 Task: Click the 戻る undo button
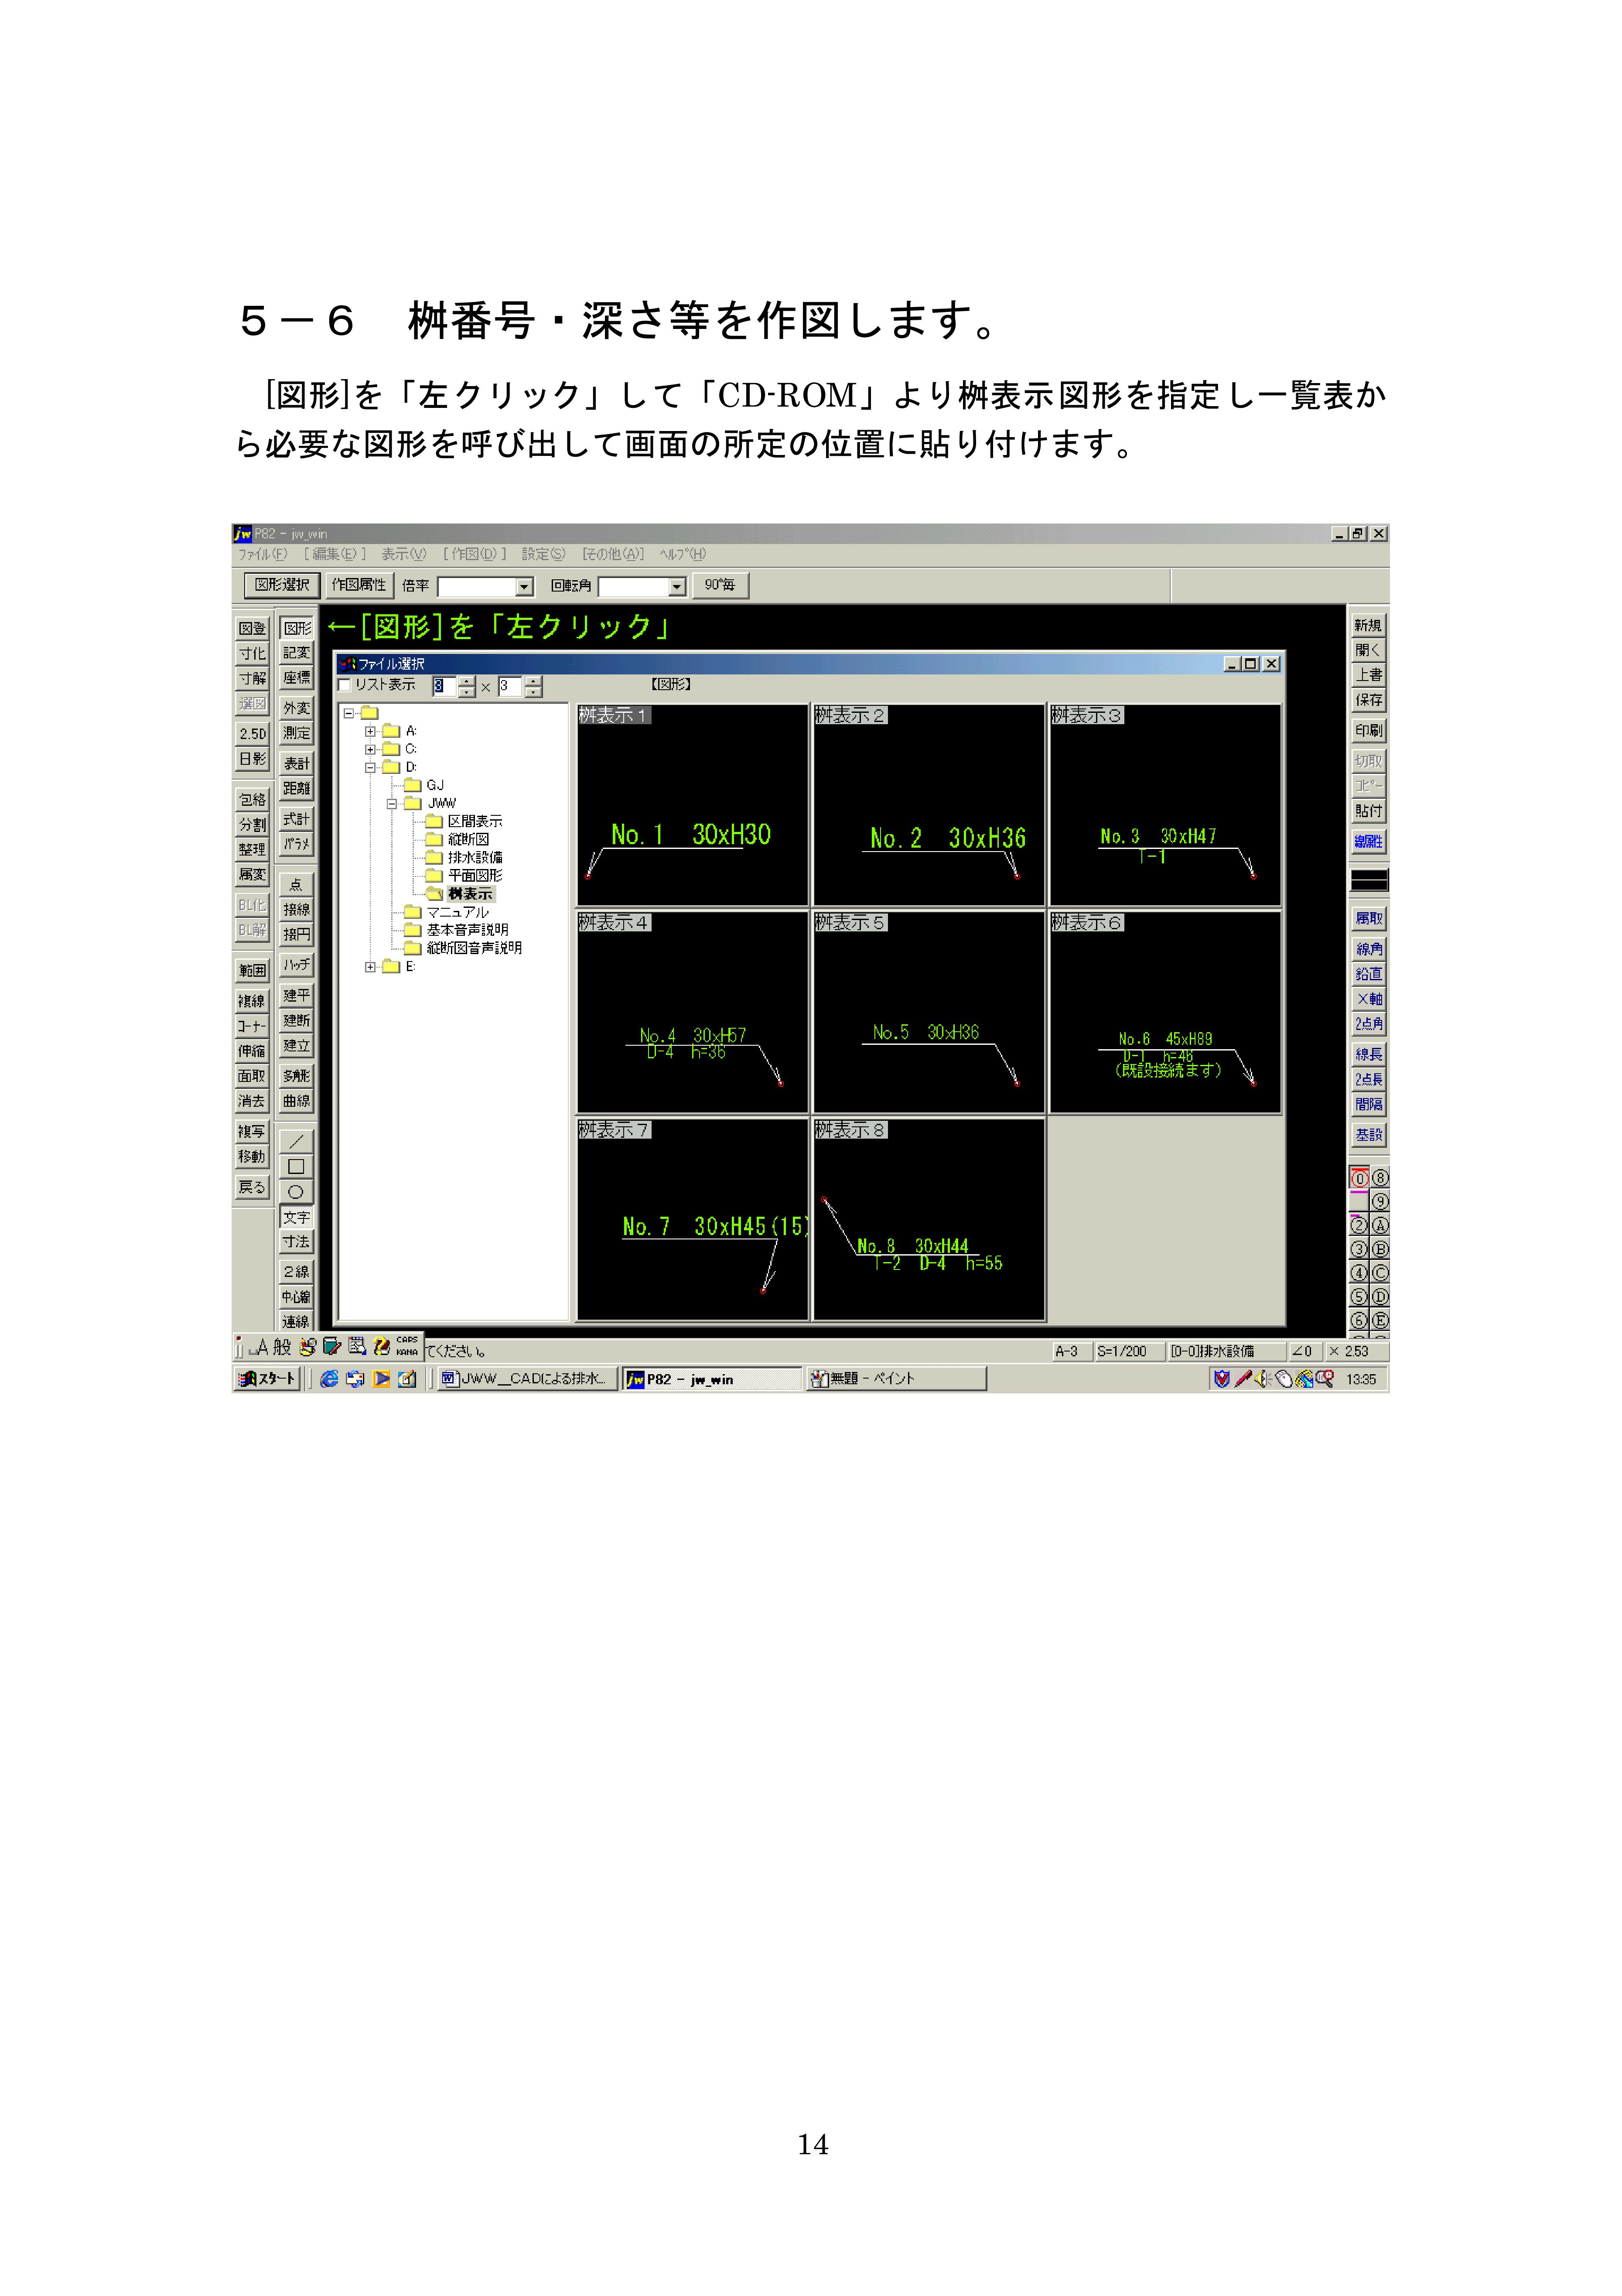252,1187
